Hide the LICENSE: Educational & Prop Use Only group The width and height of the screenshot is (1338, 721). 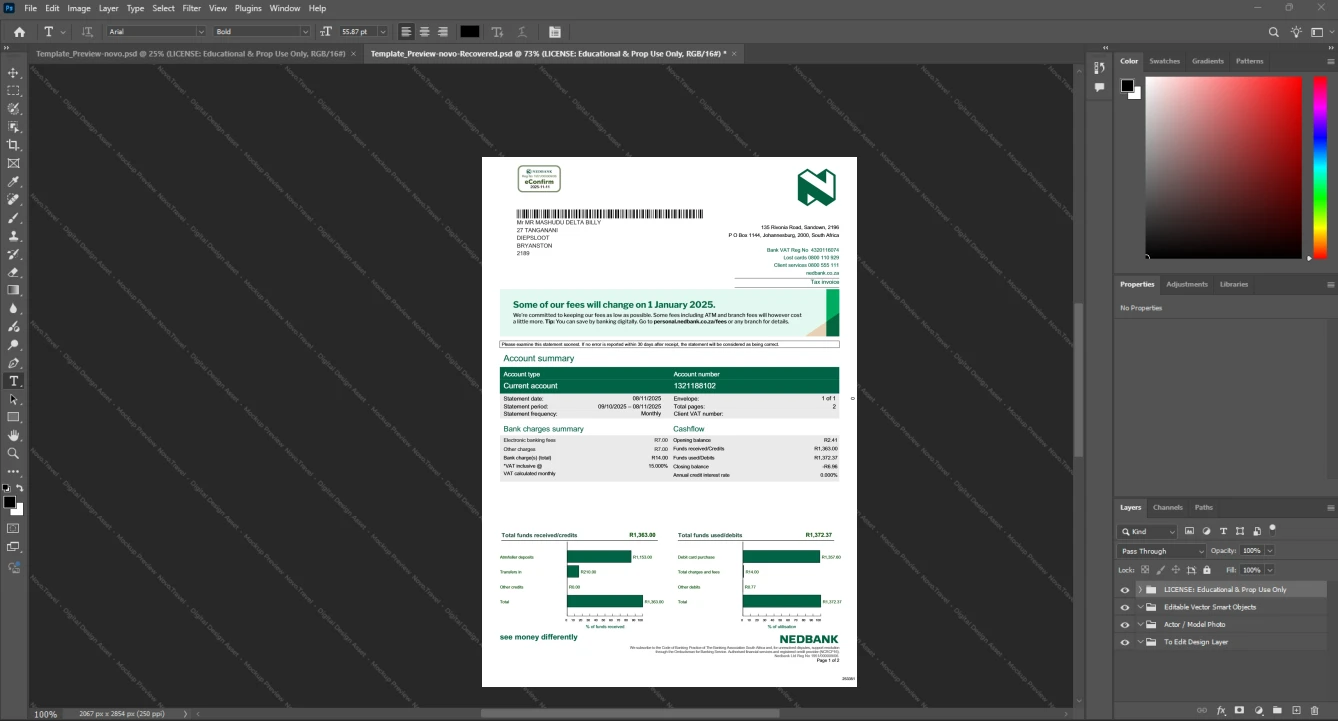[1125, 590]
